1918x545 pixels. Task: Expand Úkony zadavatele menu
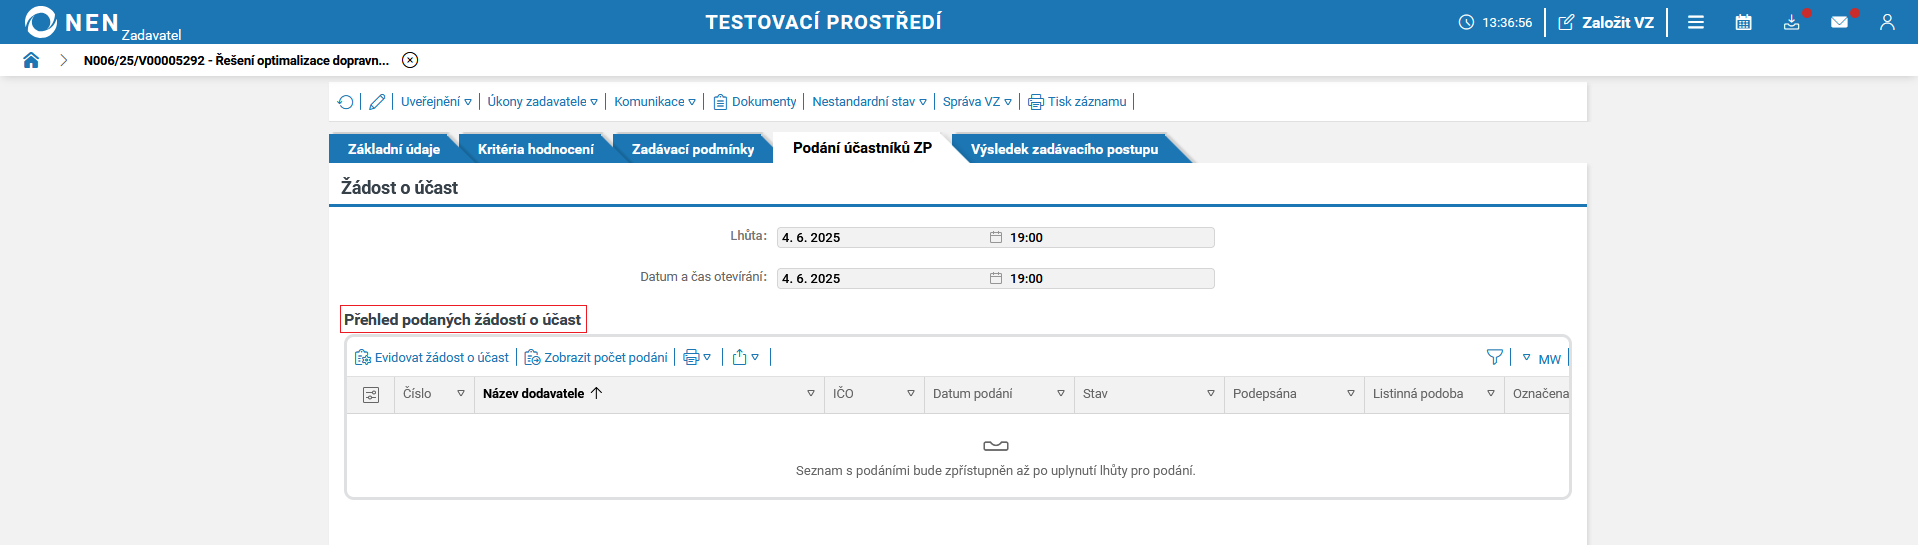(542, 102)
